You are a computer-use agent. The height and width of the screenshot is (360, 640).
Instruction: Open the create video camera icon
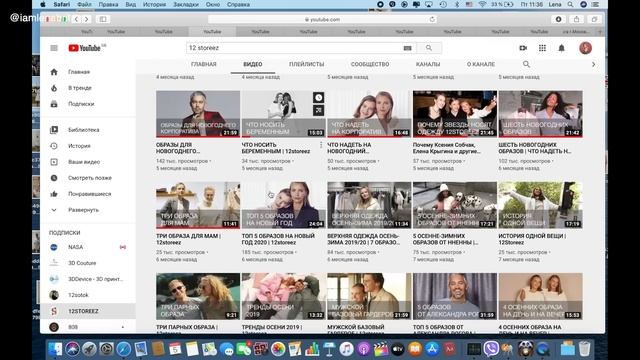coord(523,48)
